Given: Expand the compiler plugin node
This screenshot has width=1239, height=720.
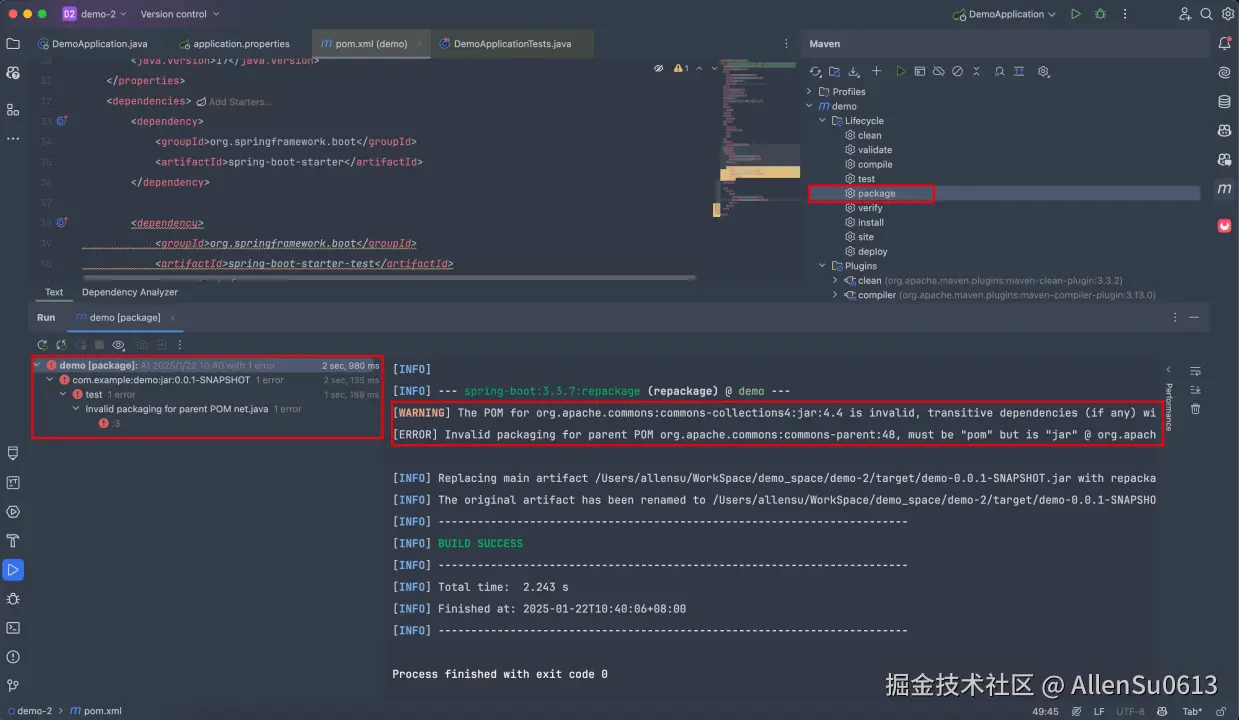Looking at the screenshot, I should click(x=835, y=295).
